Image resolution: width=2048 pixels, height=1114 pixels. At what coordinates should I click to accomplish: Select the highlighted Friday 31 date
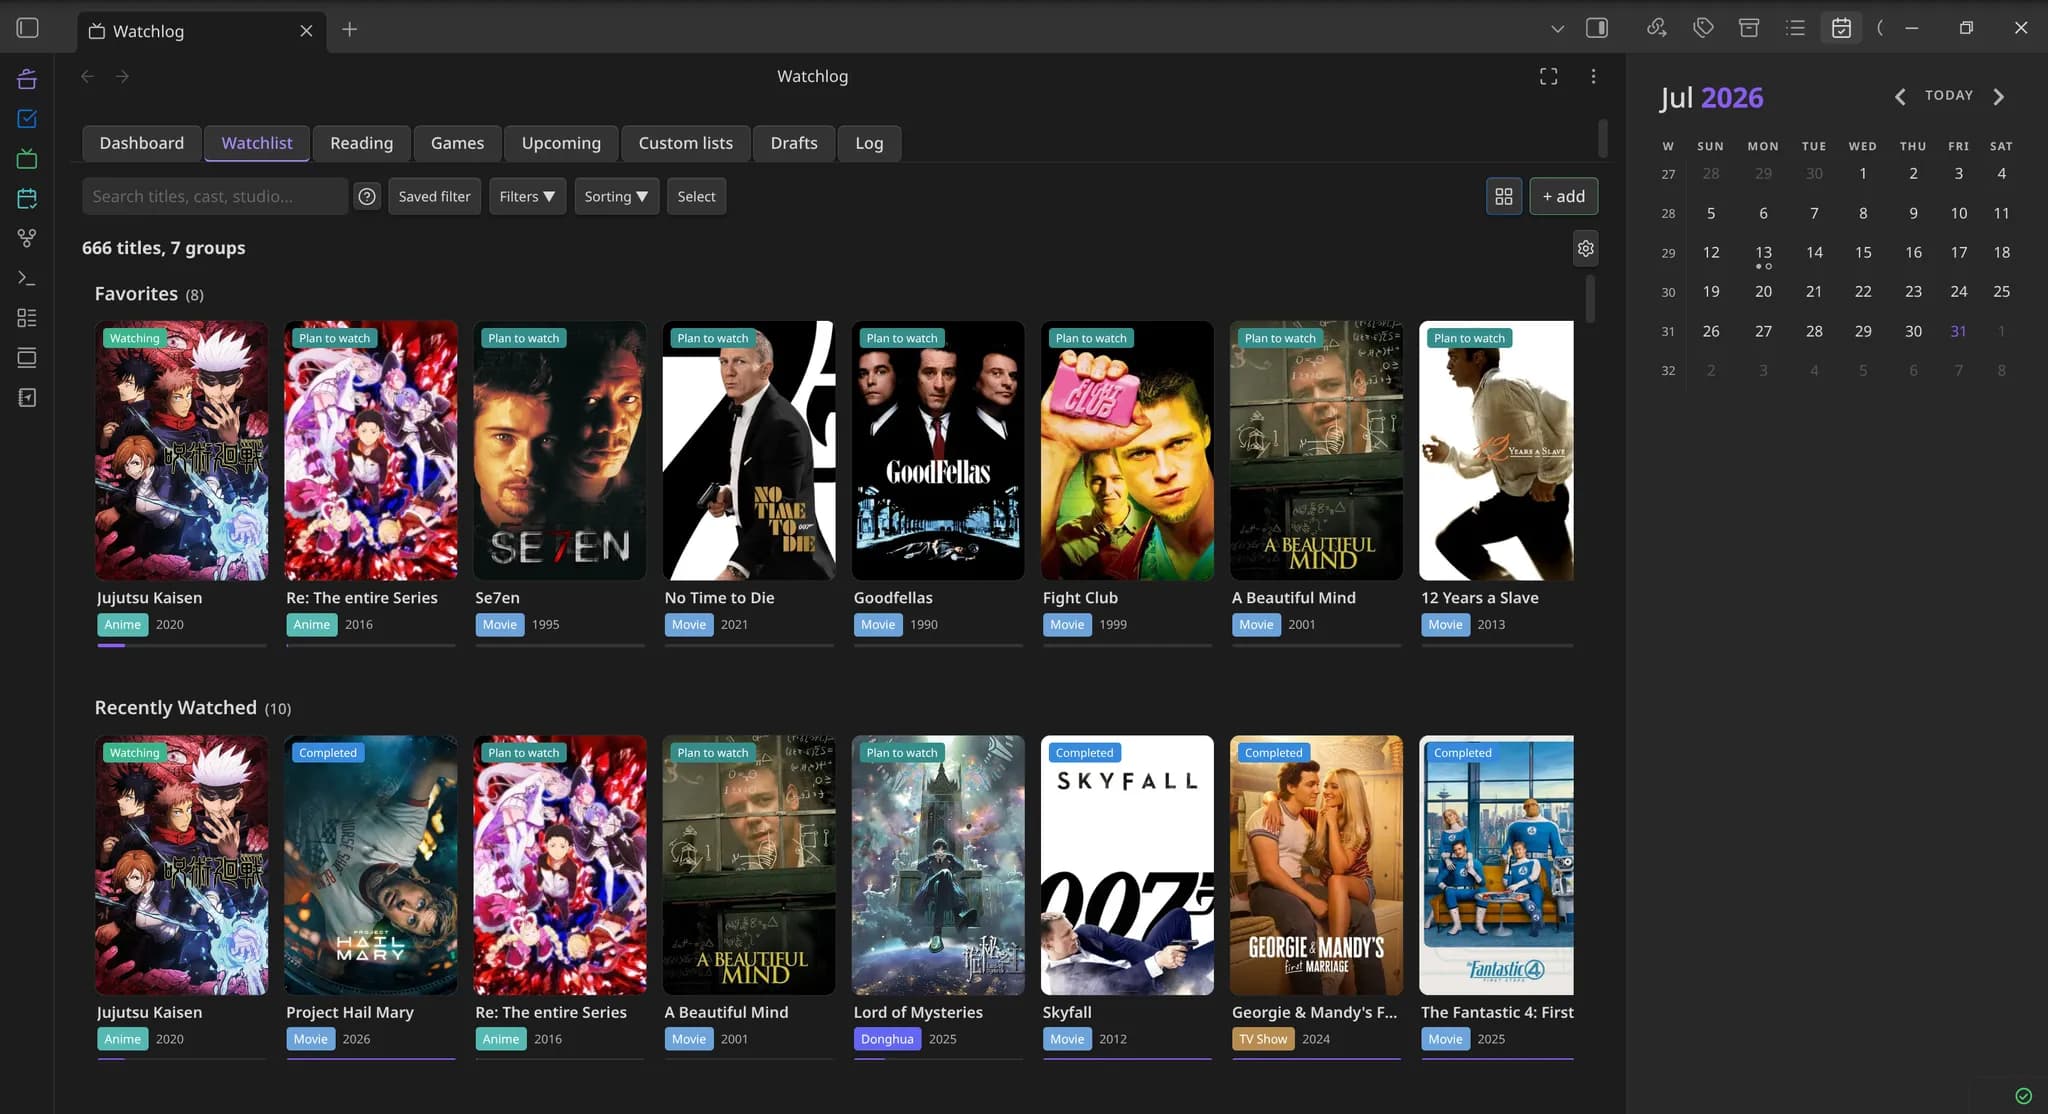coord(1958,331)
